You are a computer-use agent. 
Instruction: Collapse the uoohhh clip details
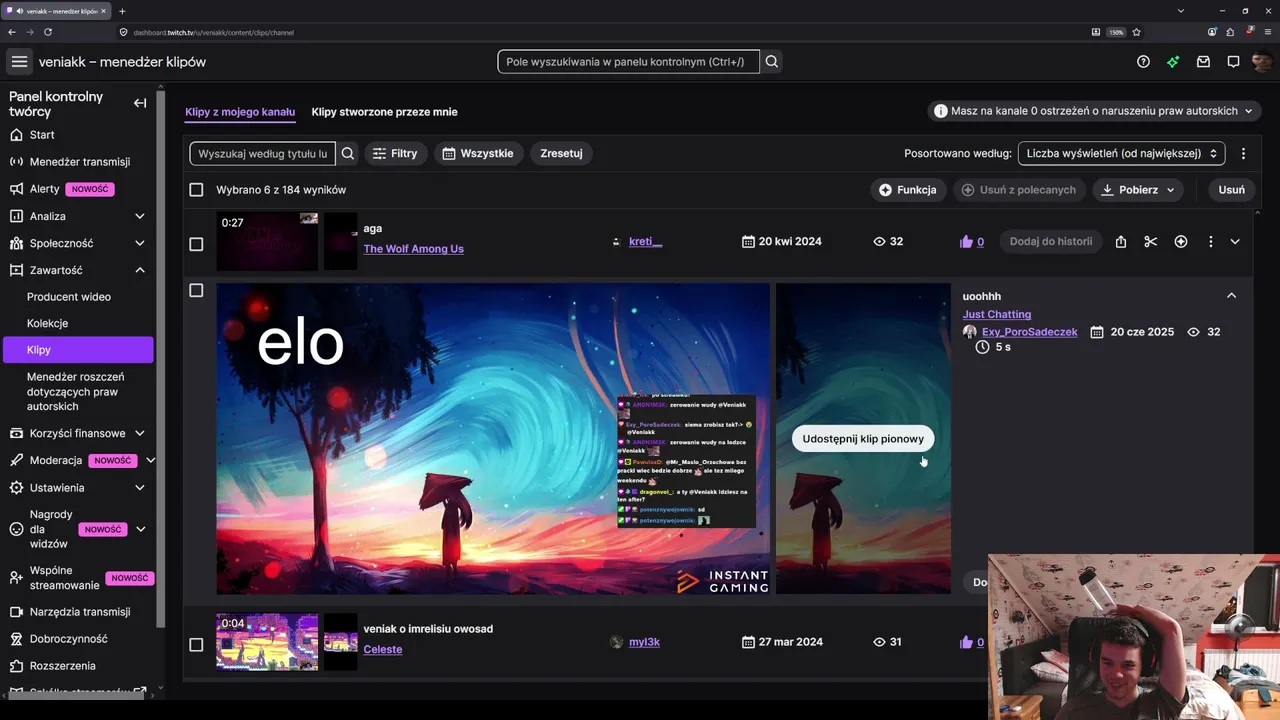pyautogui.click(x=1231, y=296)
